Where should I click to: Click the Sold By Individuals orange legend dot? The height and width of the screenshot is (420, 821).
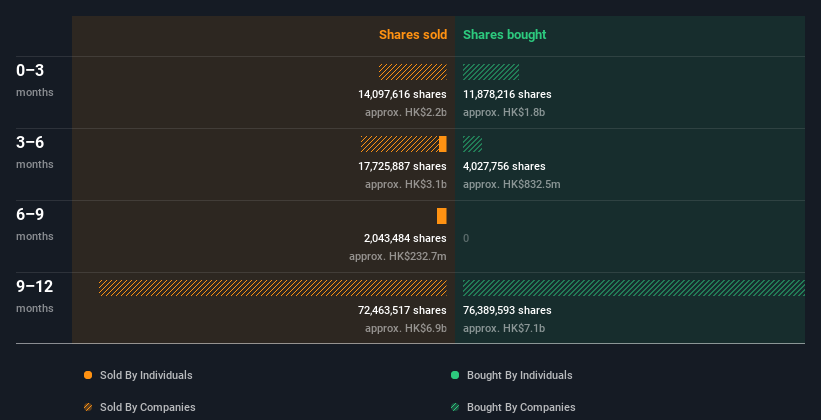[88, 375]
